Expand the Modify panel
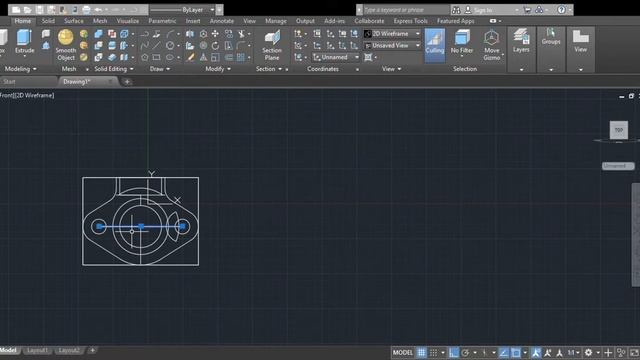This screenshot has width=640, height=360. (x=218, y=69)
